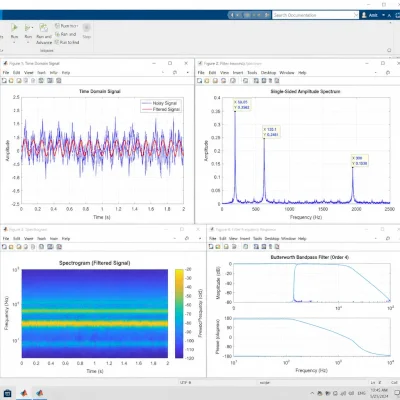This screenshot has width=400, height=400.
Task: Dock Figure 3 using its dock arrow icon
Action: (187, 238)
